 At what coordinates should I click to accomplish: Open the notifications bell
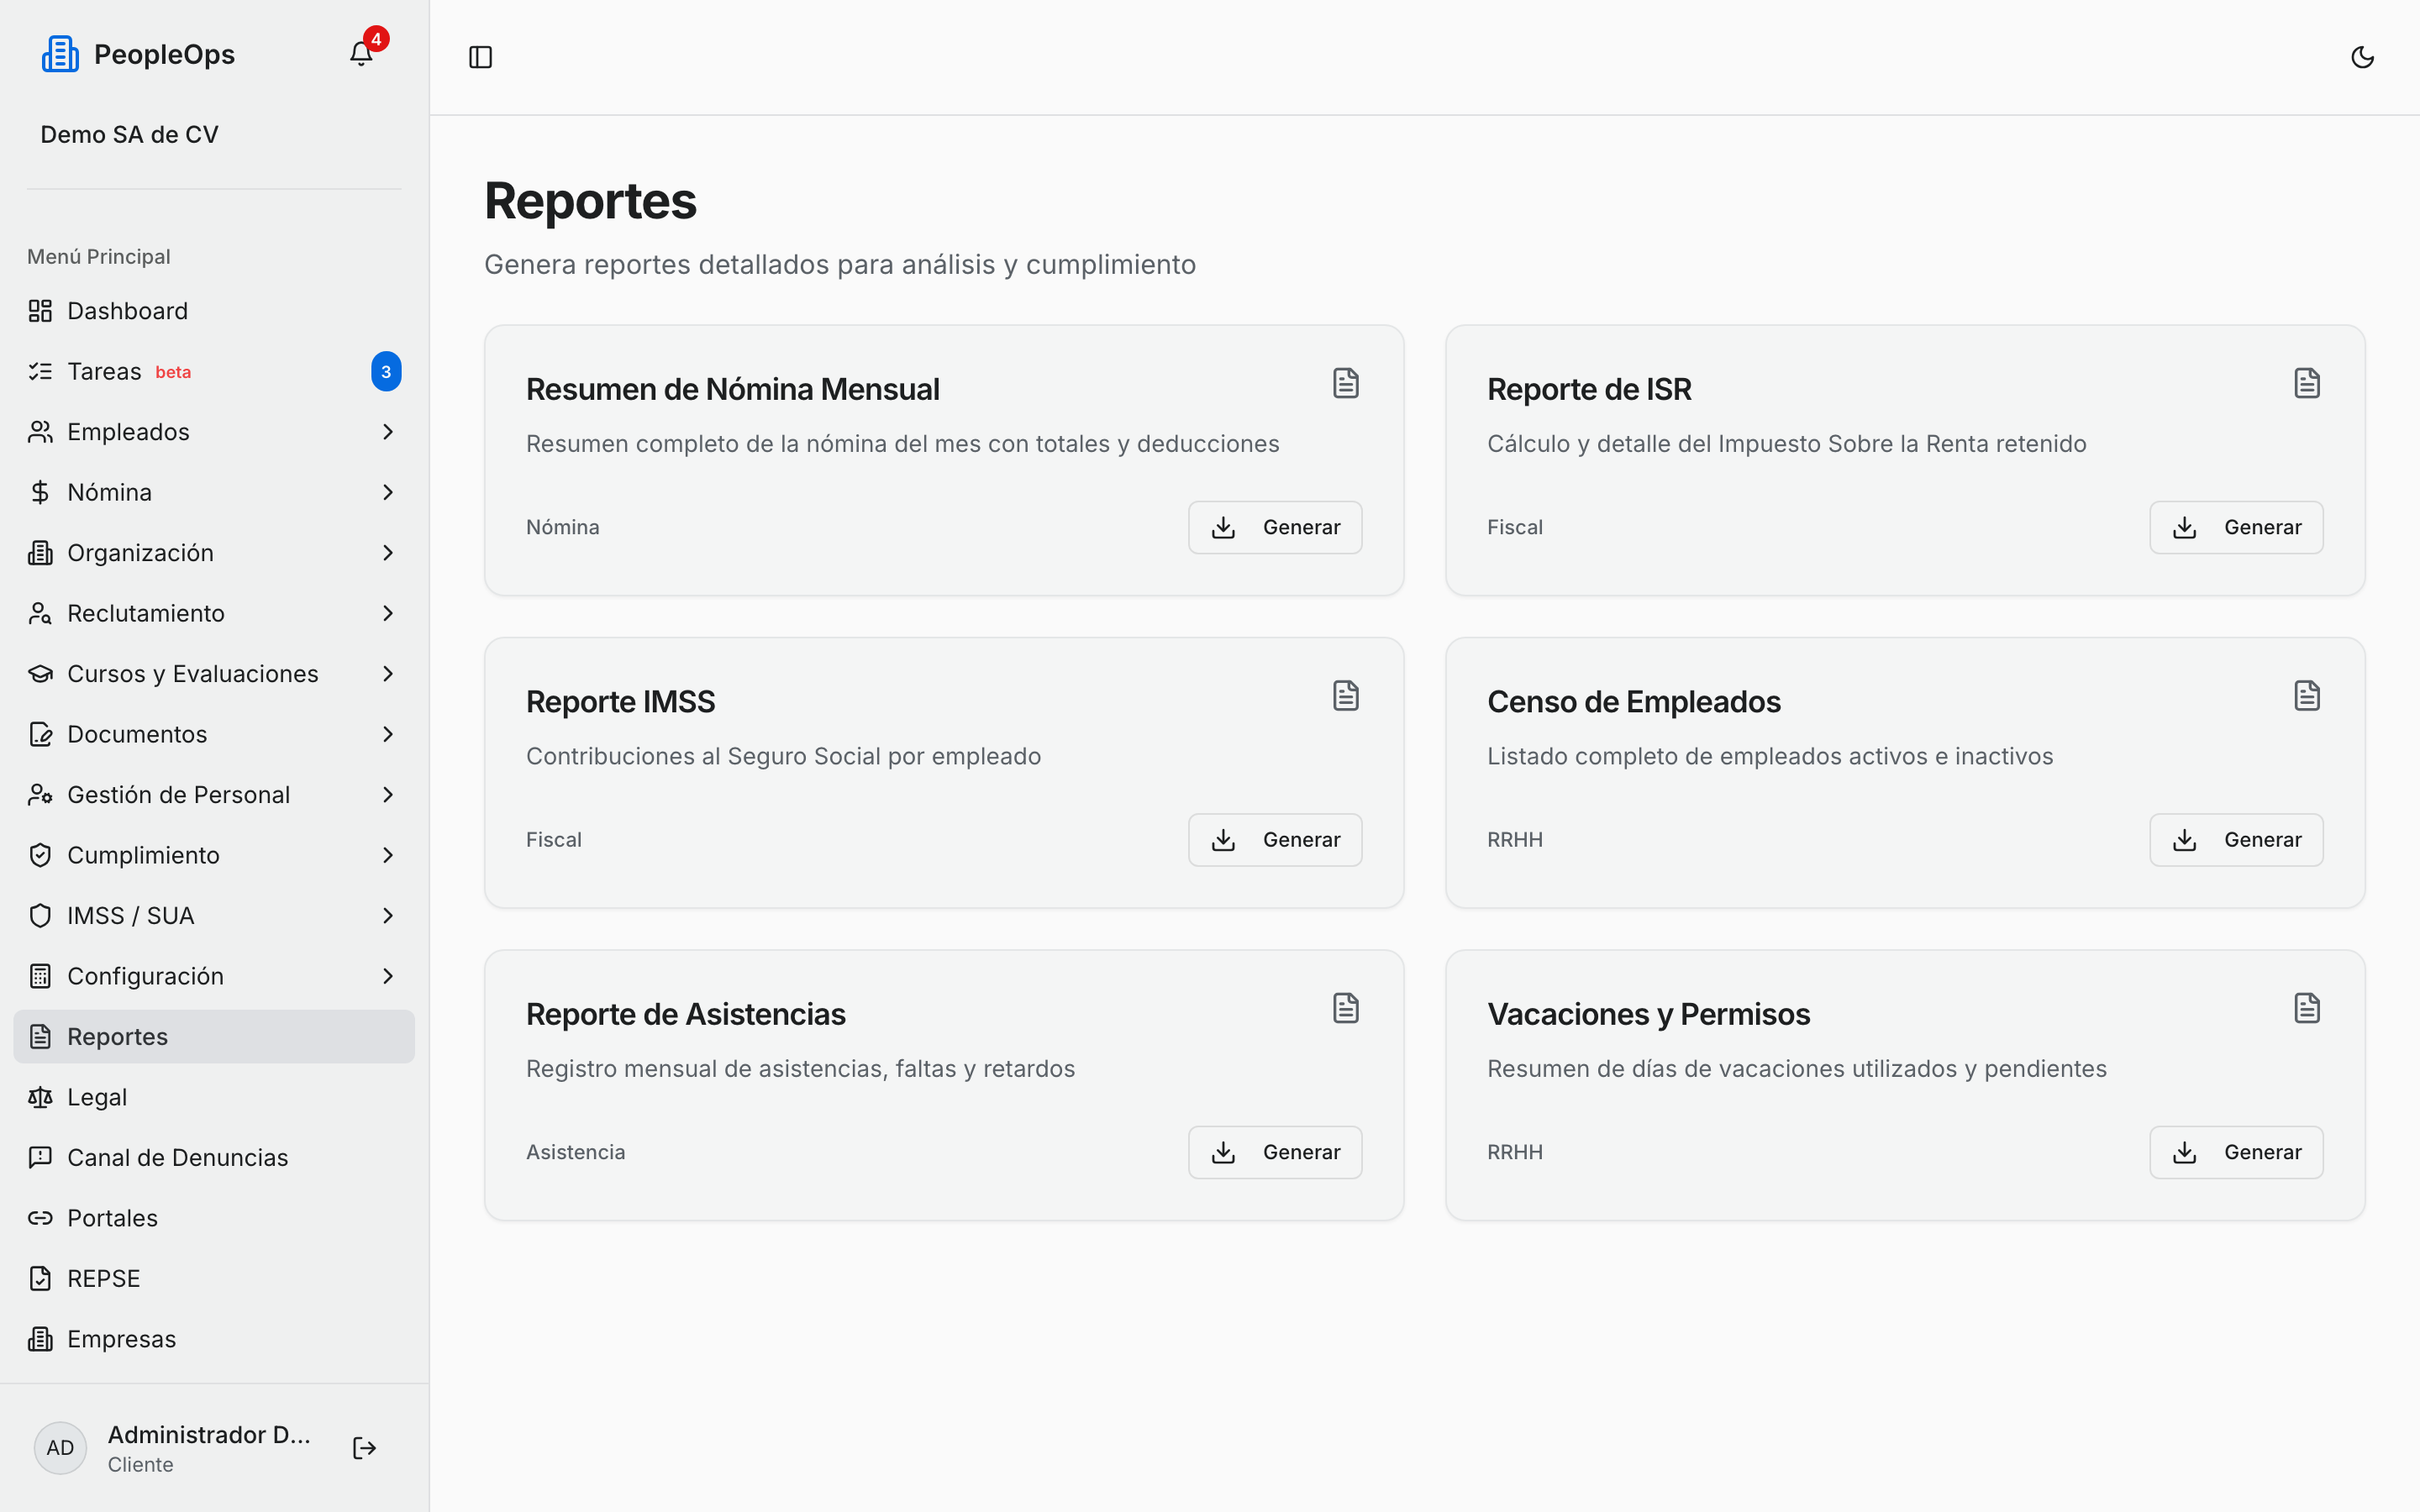(361, 54)
